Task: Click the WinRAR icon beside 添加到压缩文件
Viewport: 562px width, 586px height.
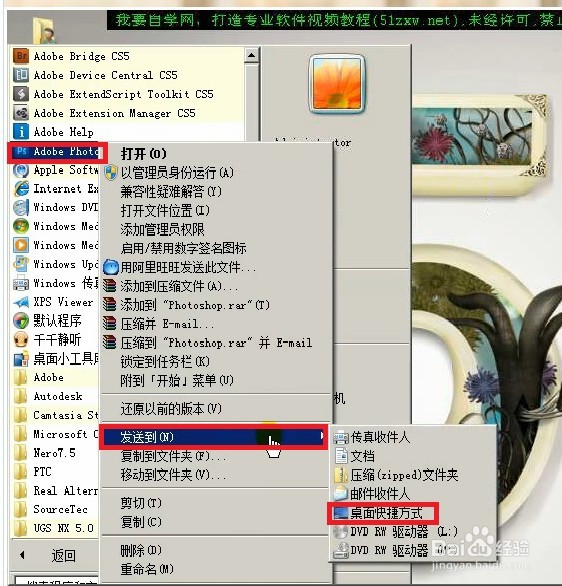Action: pyautogui.click(x=109, y=286)
